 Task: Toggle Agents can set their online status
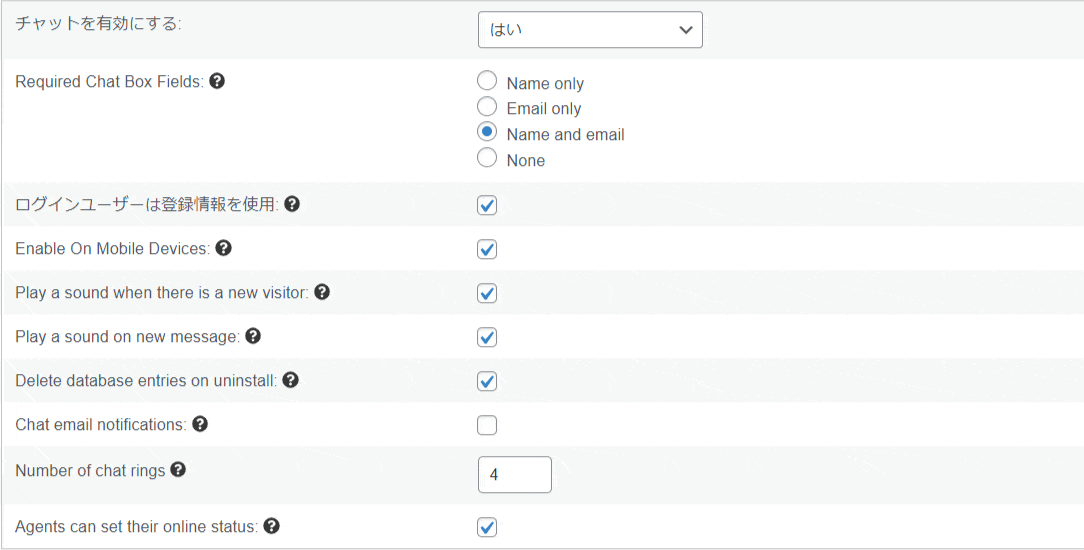pos(487,527)
